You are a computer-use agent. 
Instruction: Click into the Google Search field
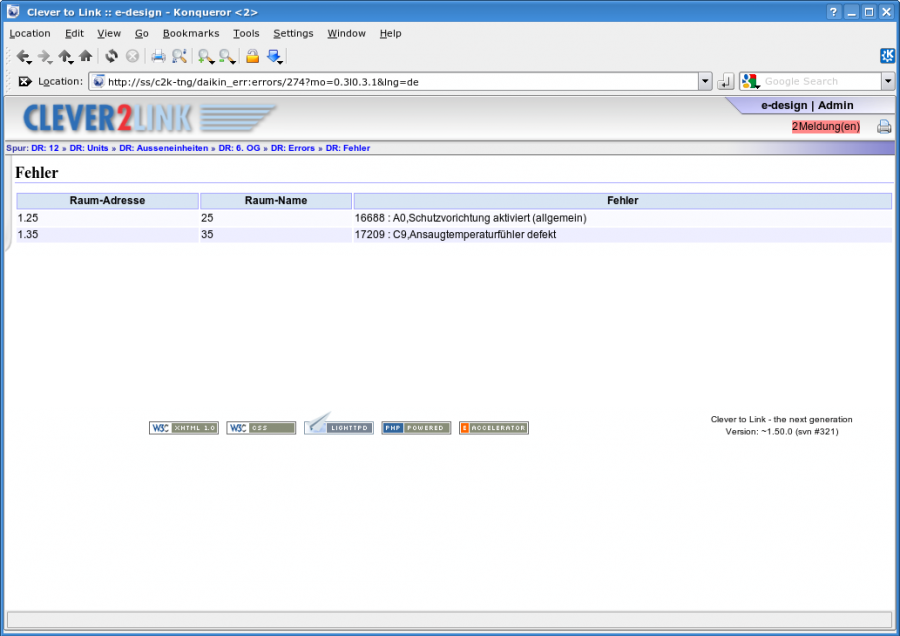(821, 82)
